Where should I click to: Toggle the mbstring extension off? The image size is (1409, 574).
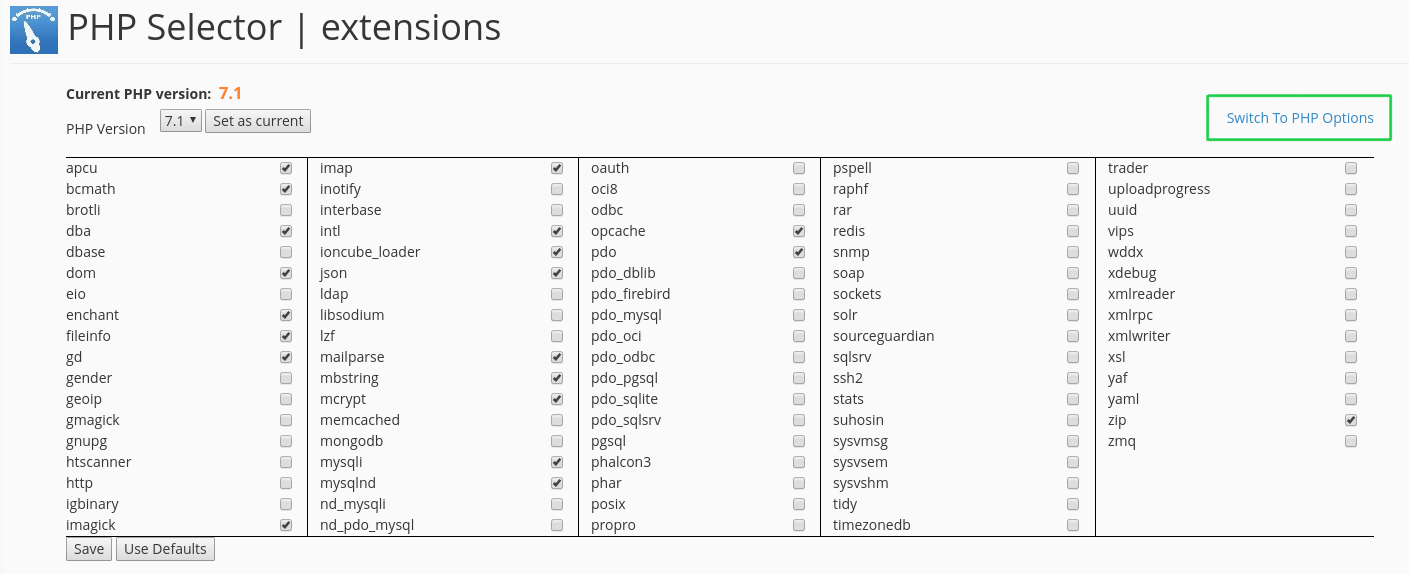[x=557, y=378]
